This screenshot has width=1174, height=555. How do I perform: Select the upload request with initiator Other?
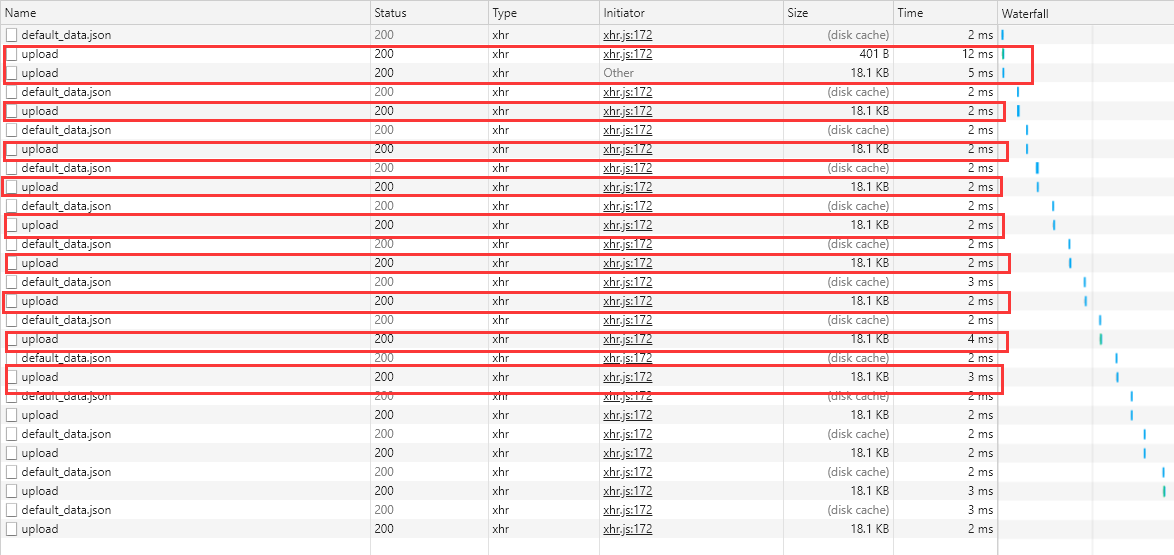point(39,73)
